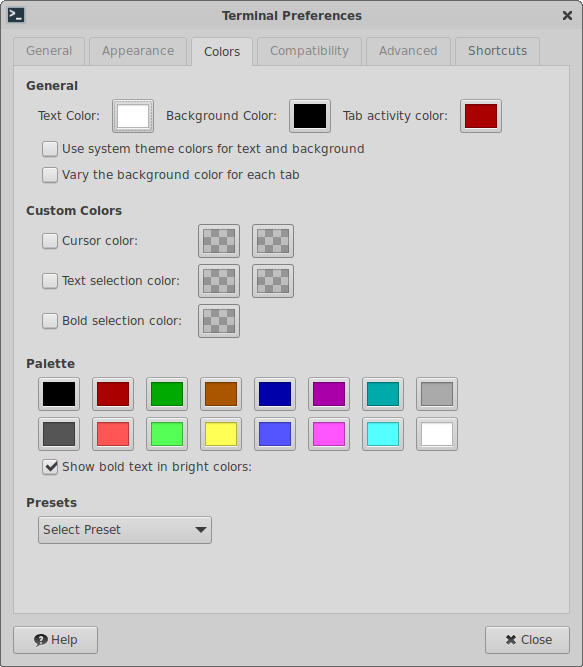Click the first Text selection color swatch

pos(219,281)
